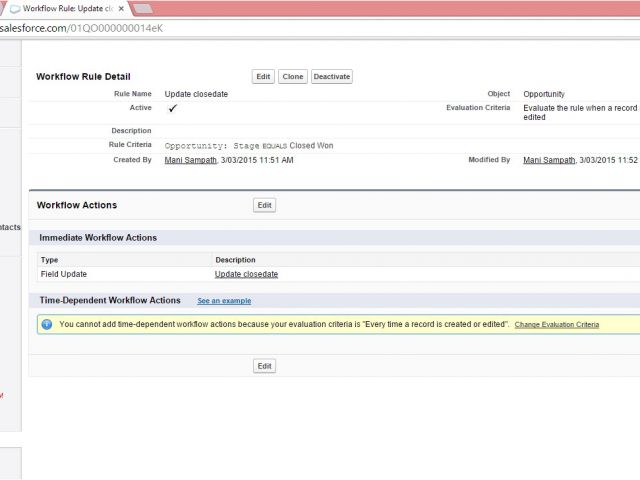Clone the workflow rule

click(293, 77)
